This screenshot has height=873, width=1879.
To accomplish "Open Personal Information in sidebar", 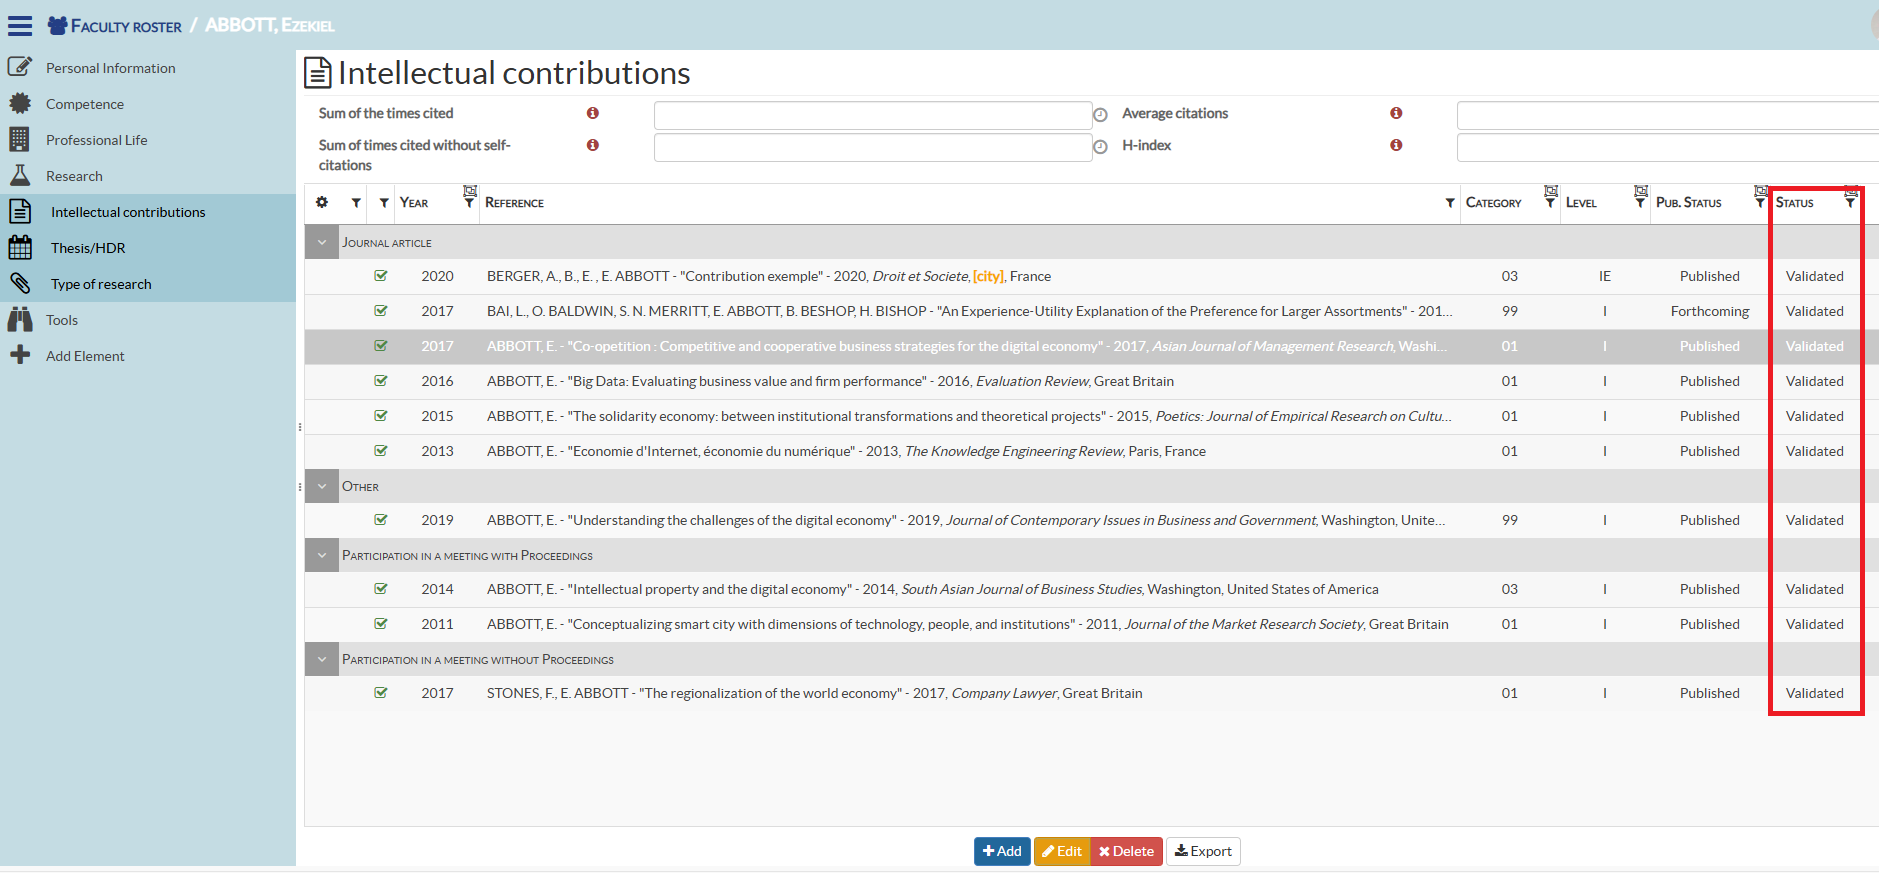I will pos(110,68).
